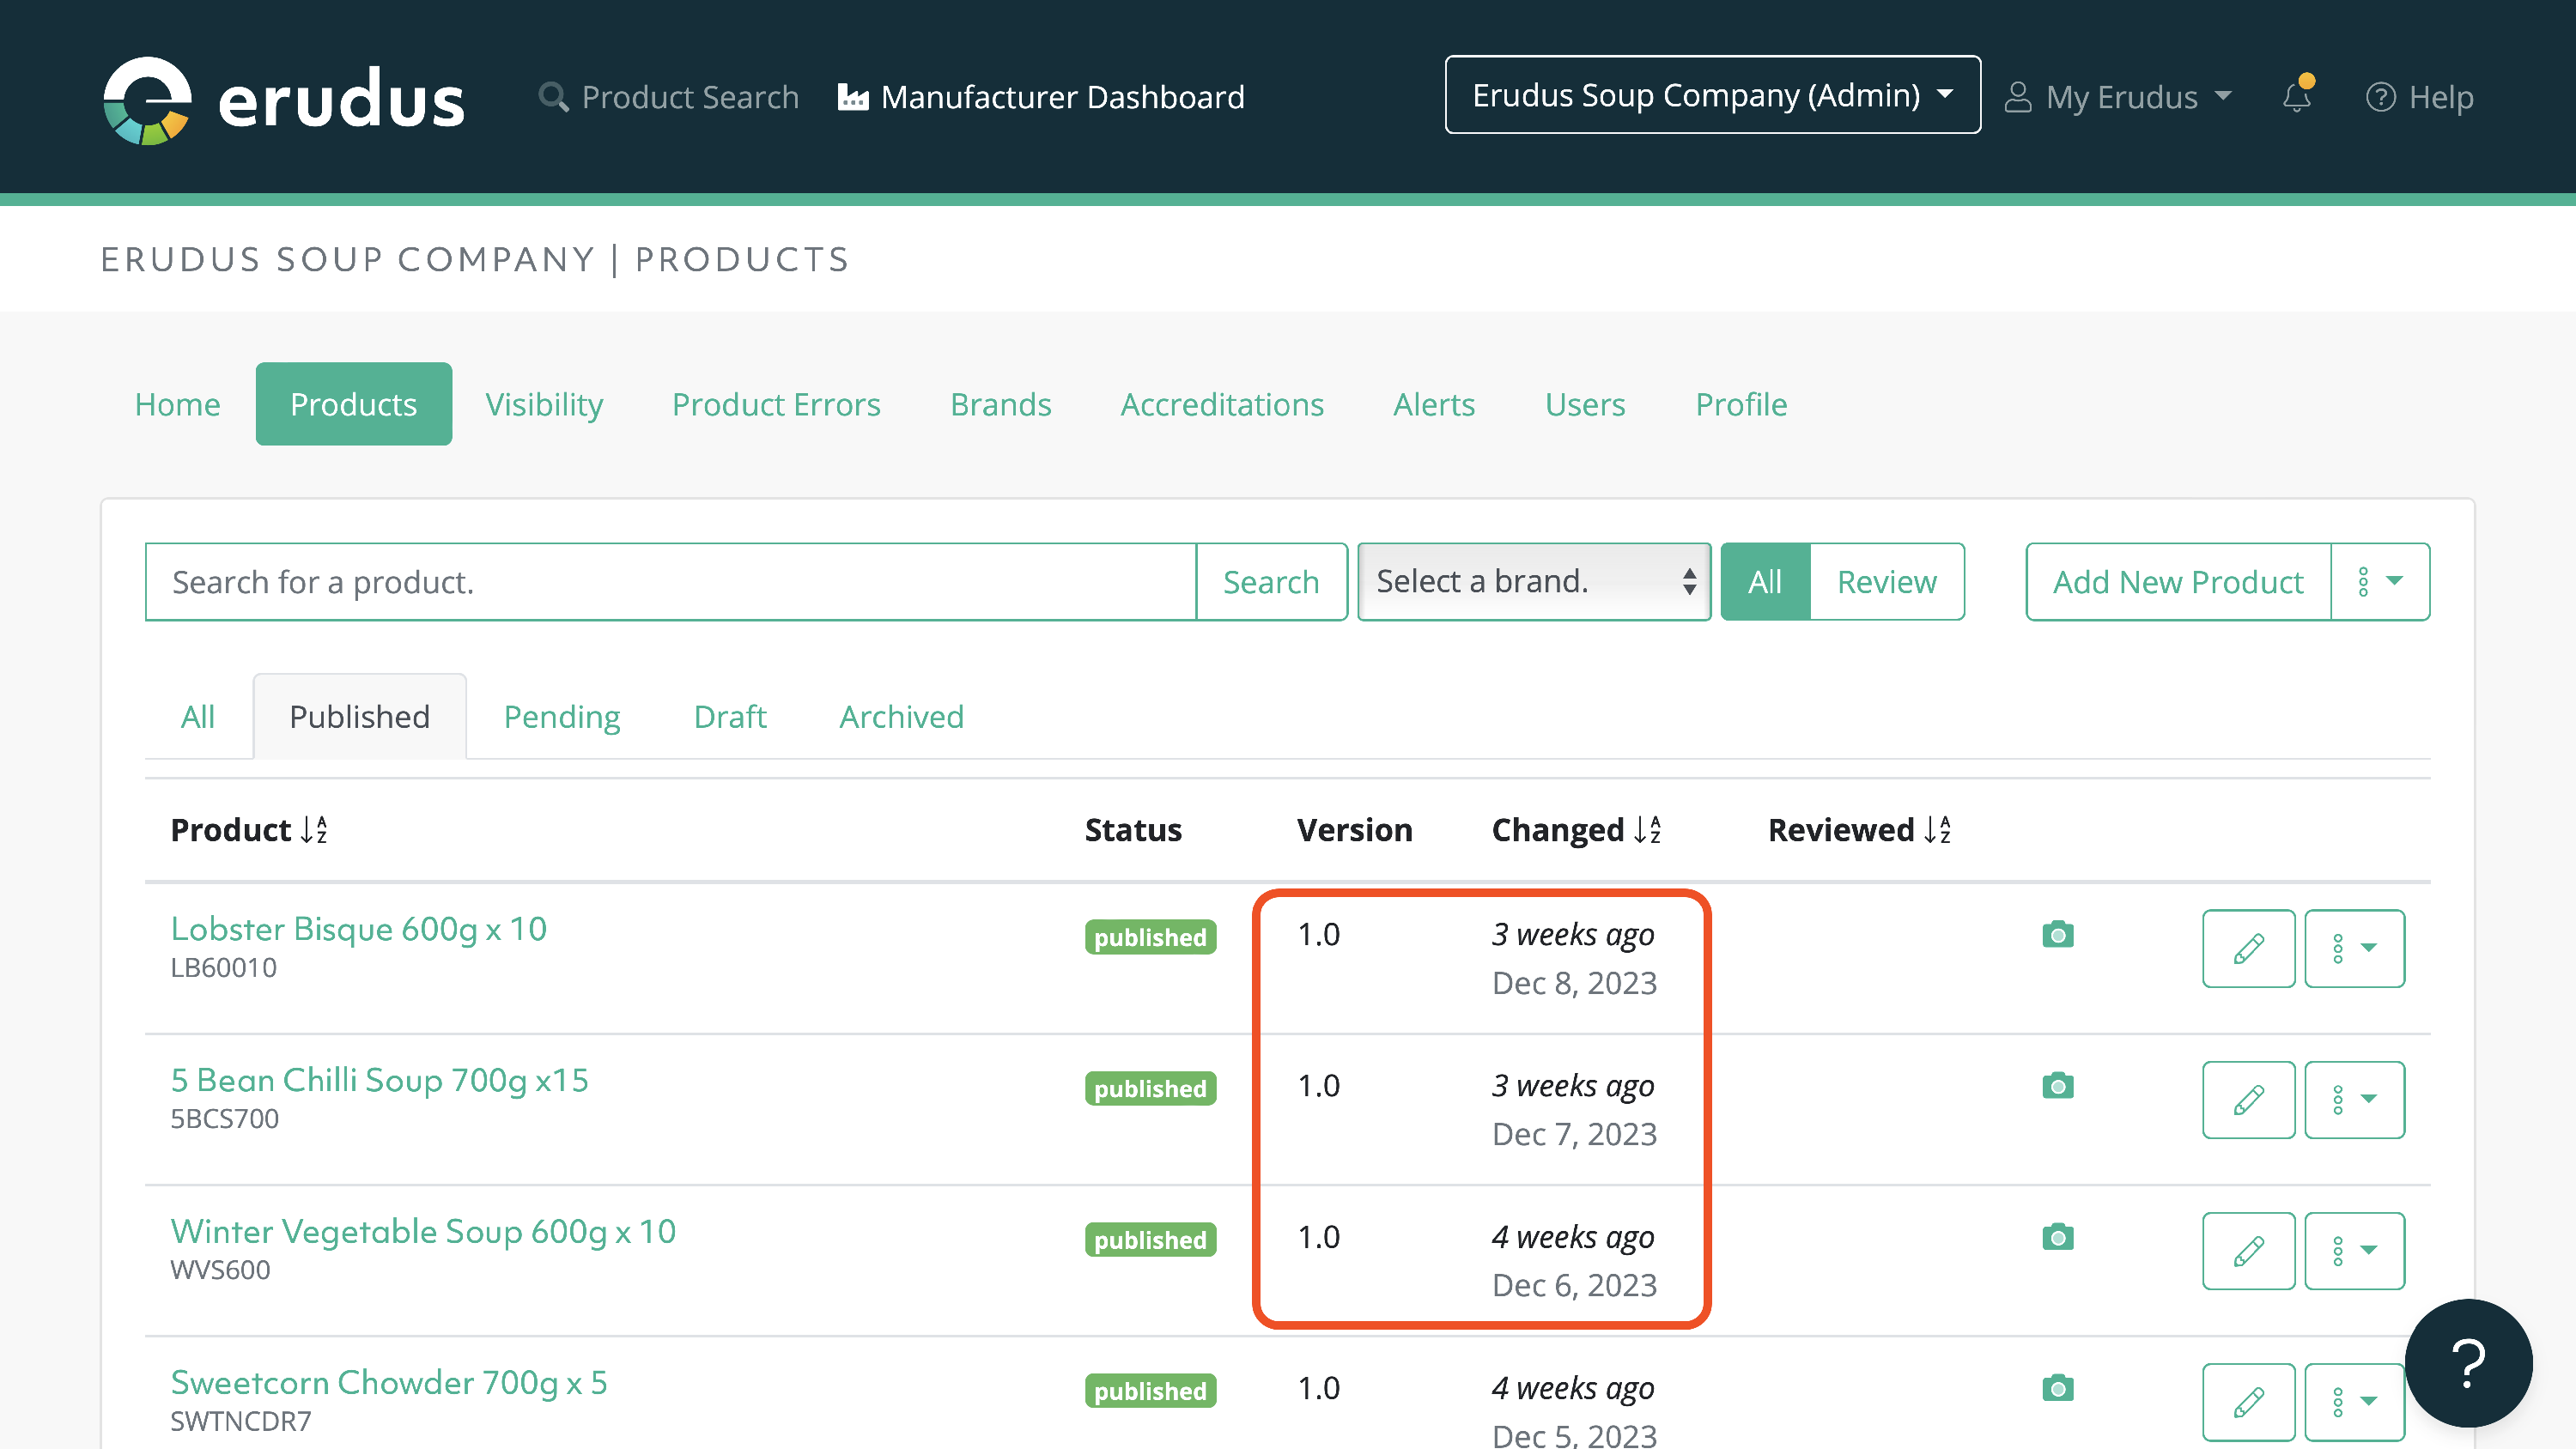Click the 5BCS700 product code
The width and height of the screenshot is (2576, 1449).
tap(225, 1119)
